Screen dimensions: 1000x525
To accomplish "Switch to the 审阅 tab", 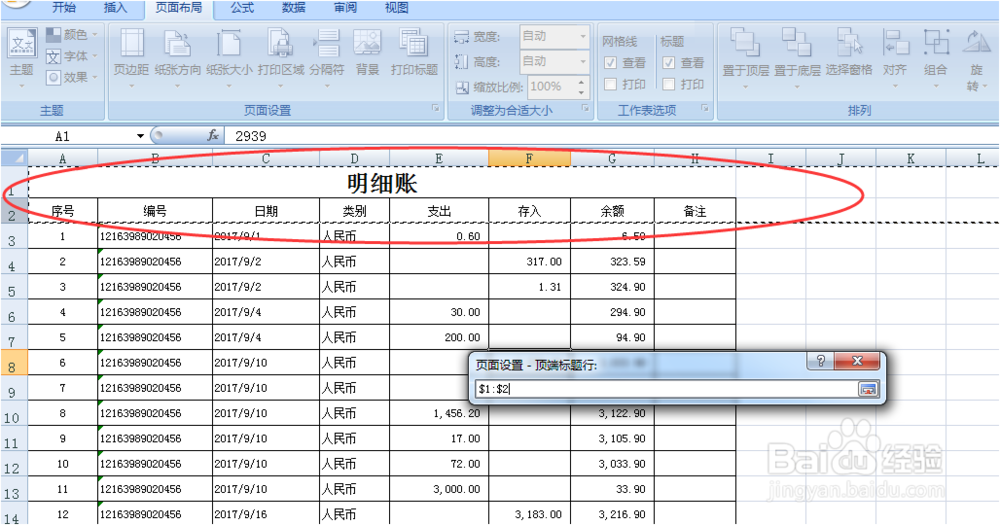I will tap(345, 8).
